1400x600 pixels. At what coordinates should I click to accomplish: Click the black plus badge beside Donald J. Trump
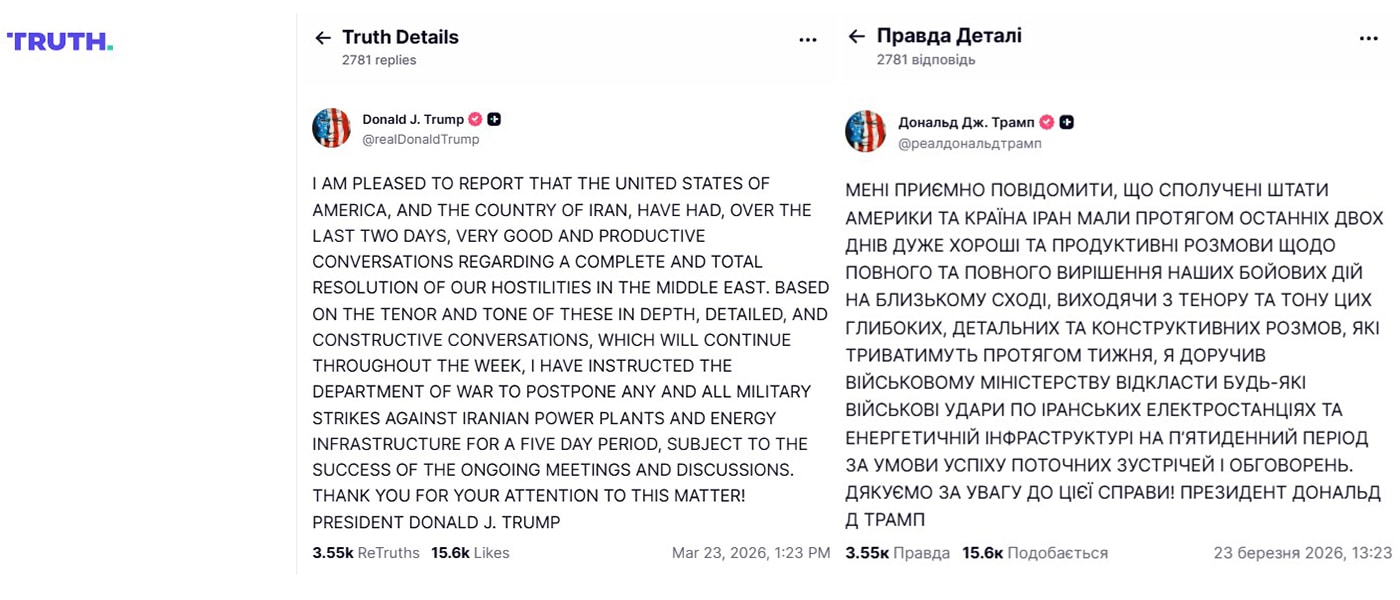(x=494, y=119)
